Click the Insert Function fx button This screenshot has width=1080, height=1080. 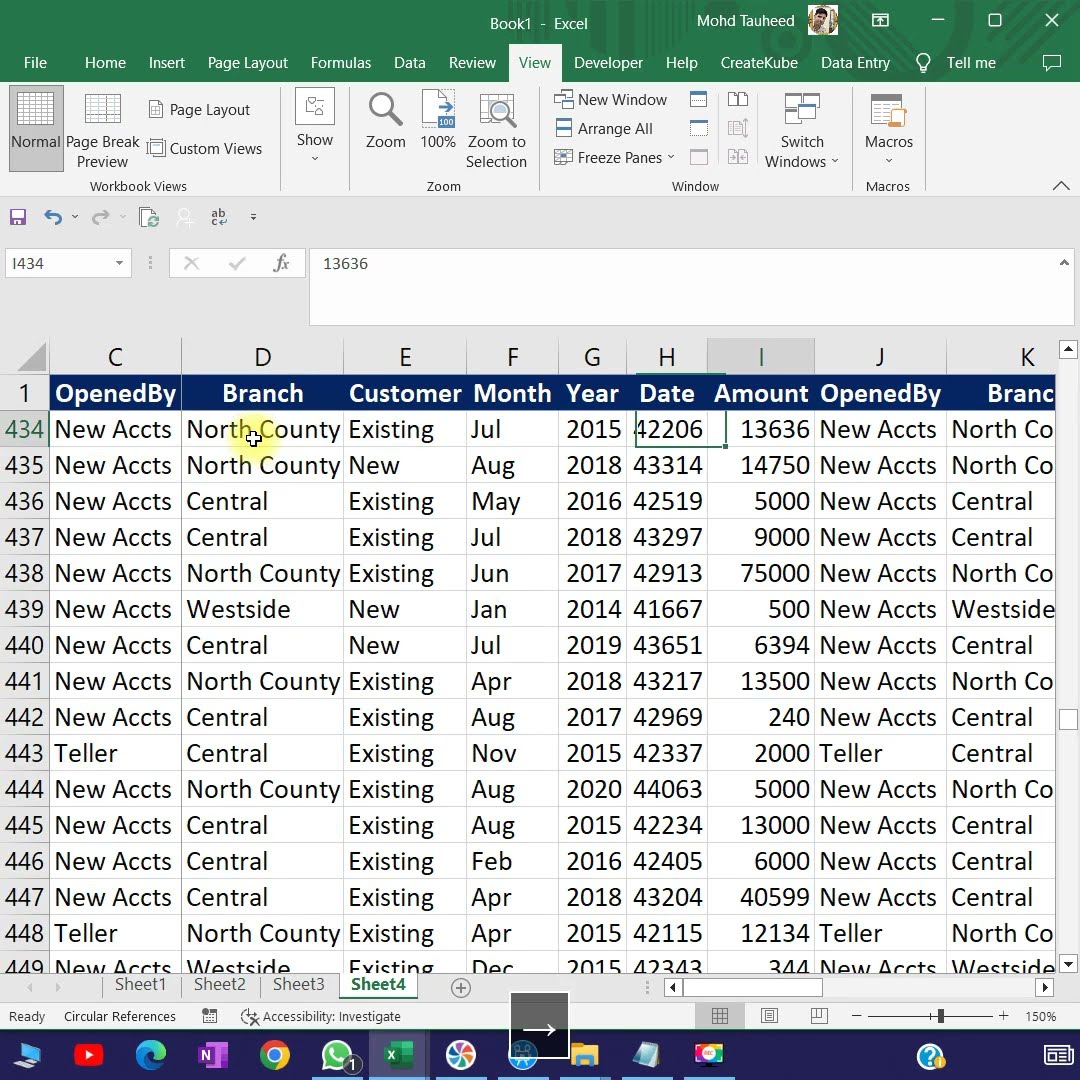(x=281, y=263)
